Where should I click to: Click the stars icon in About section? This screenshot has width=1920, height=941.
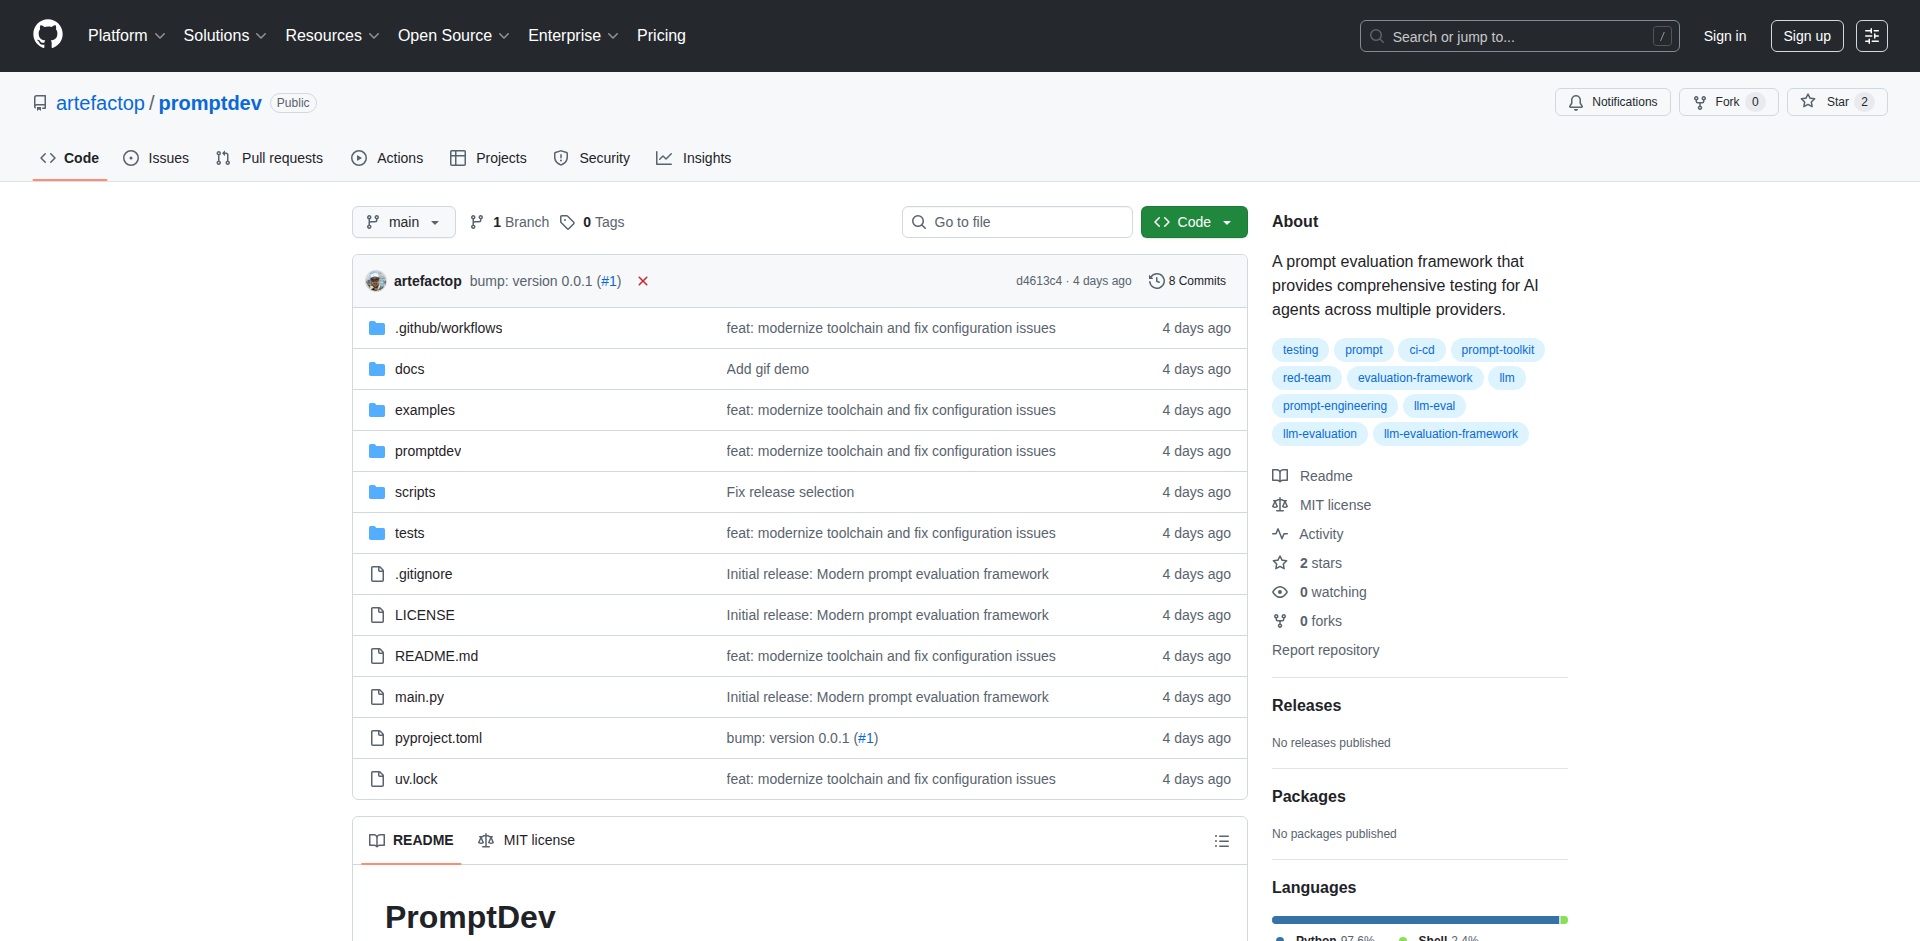pos(1280,563)
